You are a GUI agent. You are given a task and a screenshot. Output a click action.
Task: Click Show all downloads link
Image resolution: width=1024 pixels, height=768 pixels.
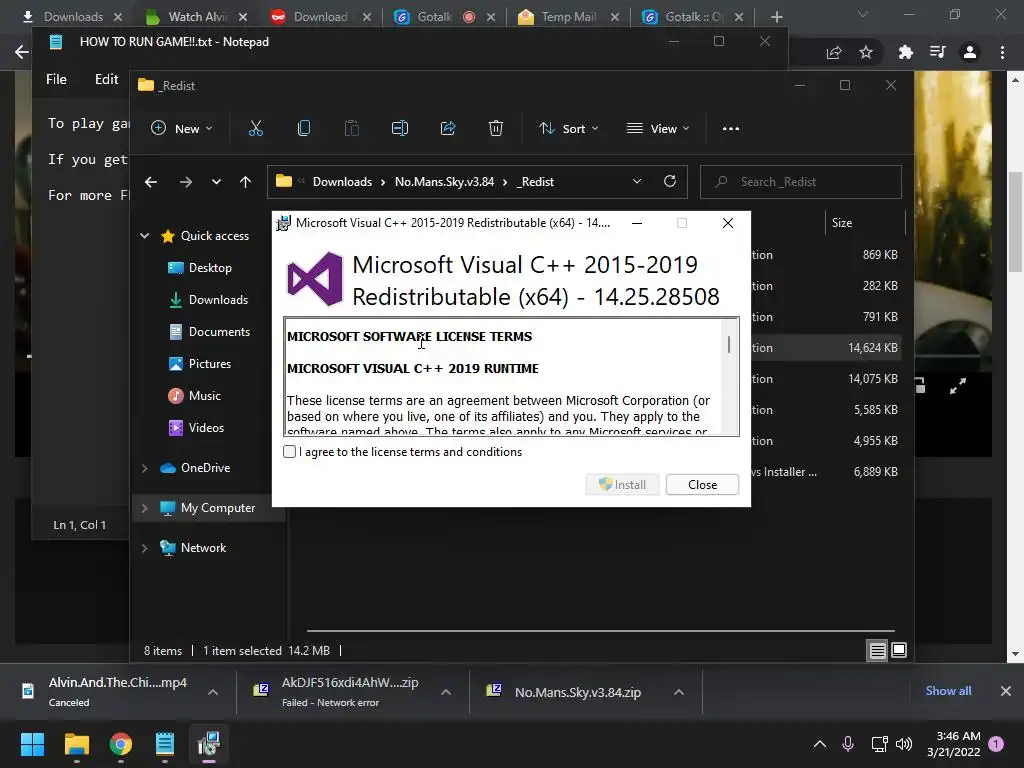(948, 691)
